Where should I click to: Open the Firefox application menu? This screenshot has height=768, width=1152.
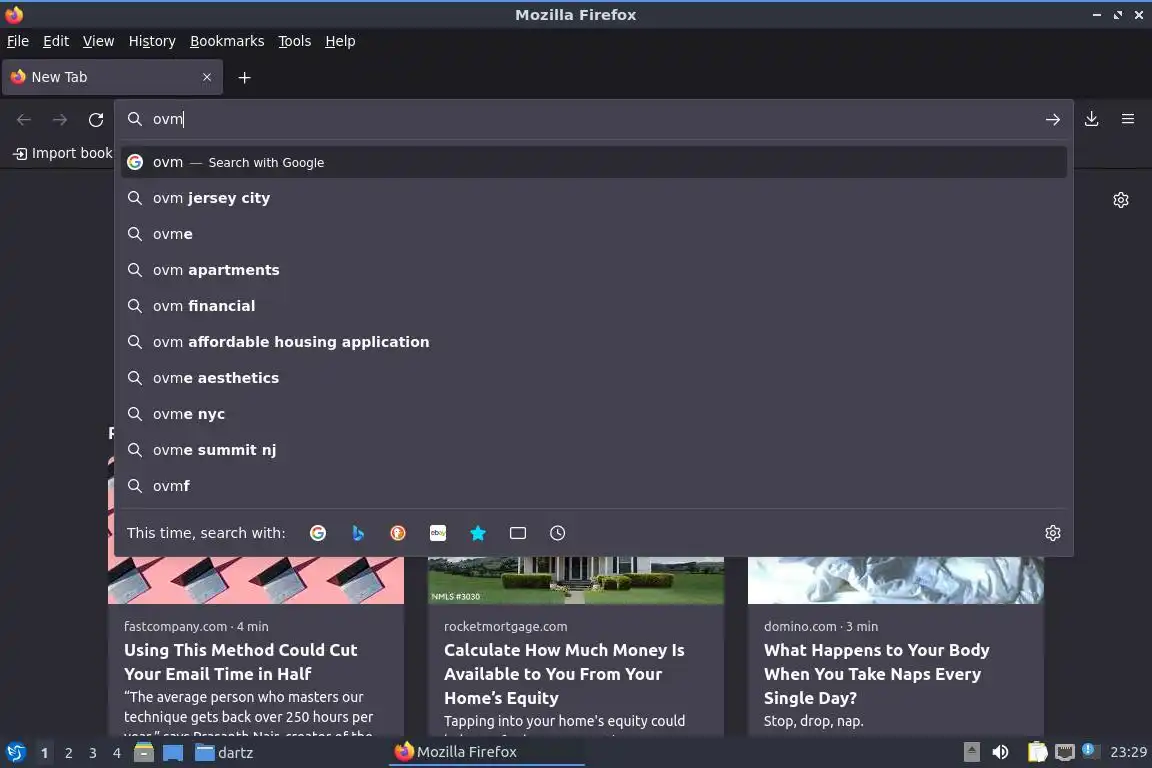tap(1128, 119)
